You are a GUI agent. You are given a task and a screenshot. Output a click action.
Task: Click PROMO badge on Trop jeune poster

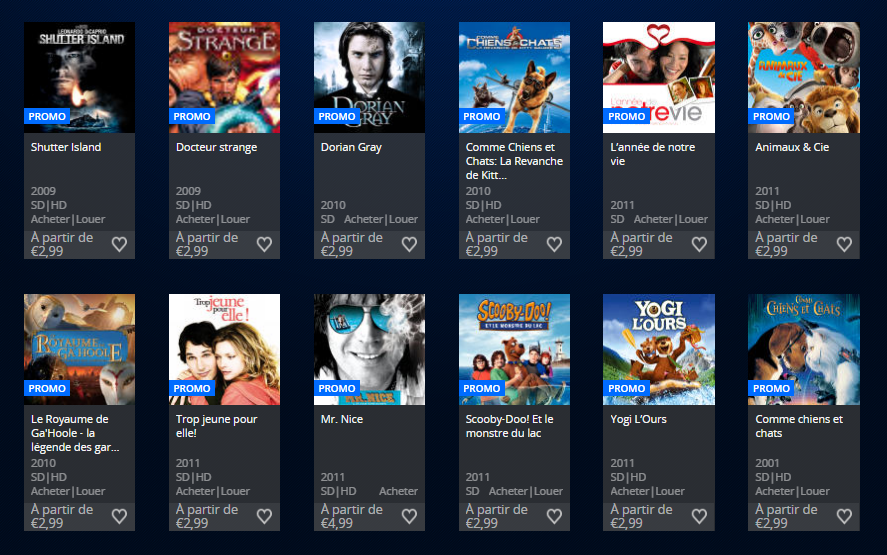(x=192, y=389)
